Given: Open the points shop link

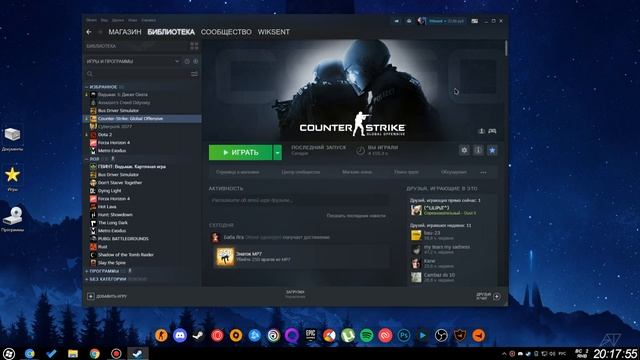Looking at the screenshot, I should point(357,172).
